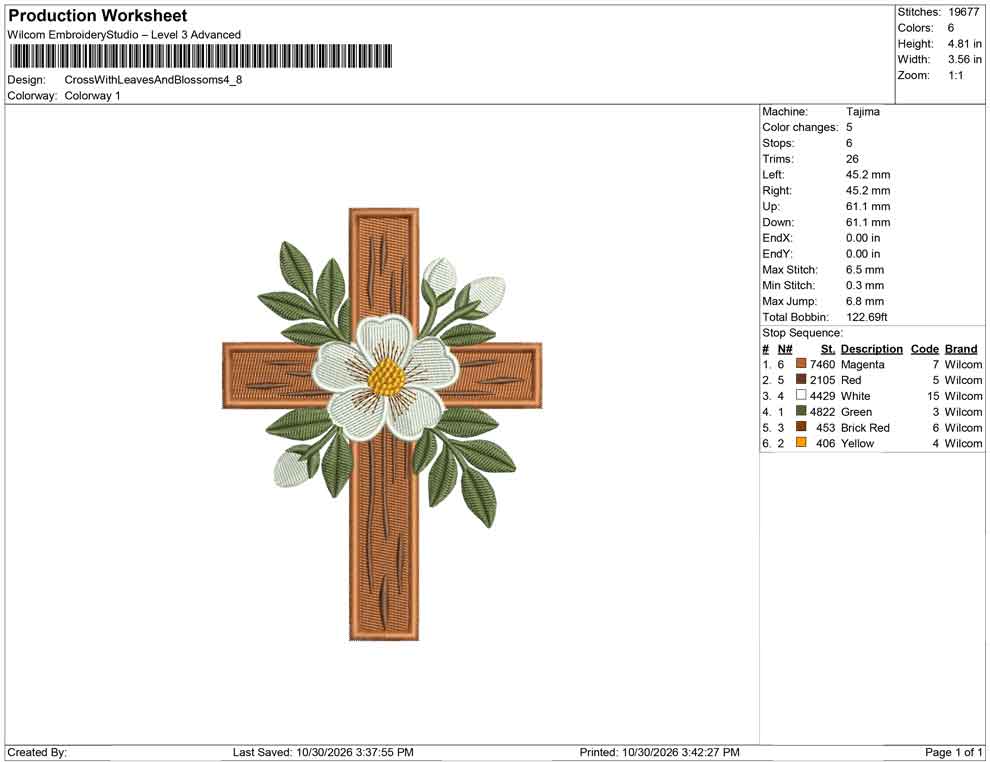Viewport: 990px width, 762px height.
Task: Click the 'Up:' value '61.1 mm'
Action: [x=868, y=206]
